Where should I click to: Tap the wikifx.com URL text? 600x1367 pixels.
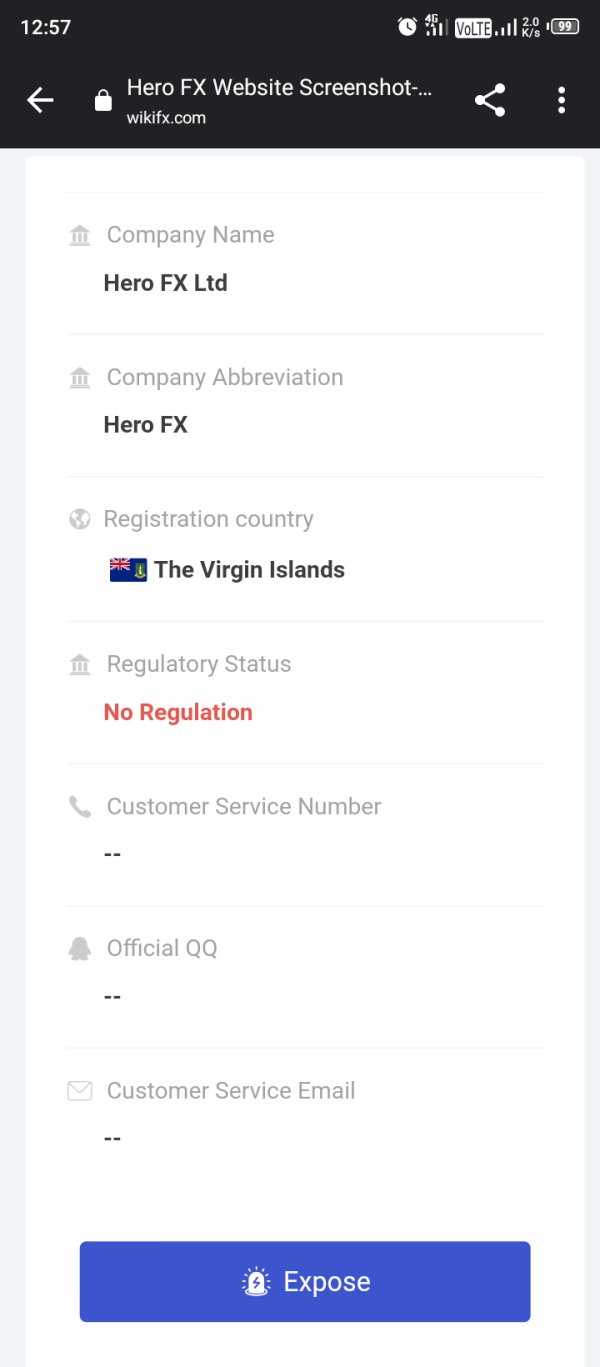(166, 118)
